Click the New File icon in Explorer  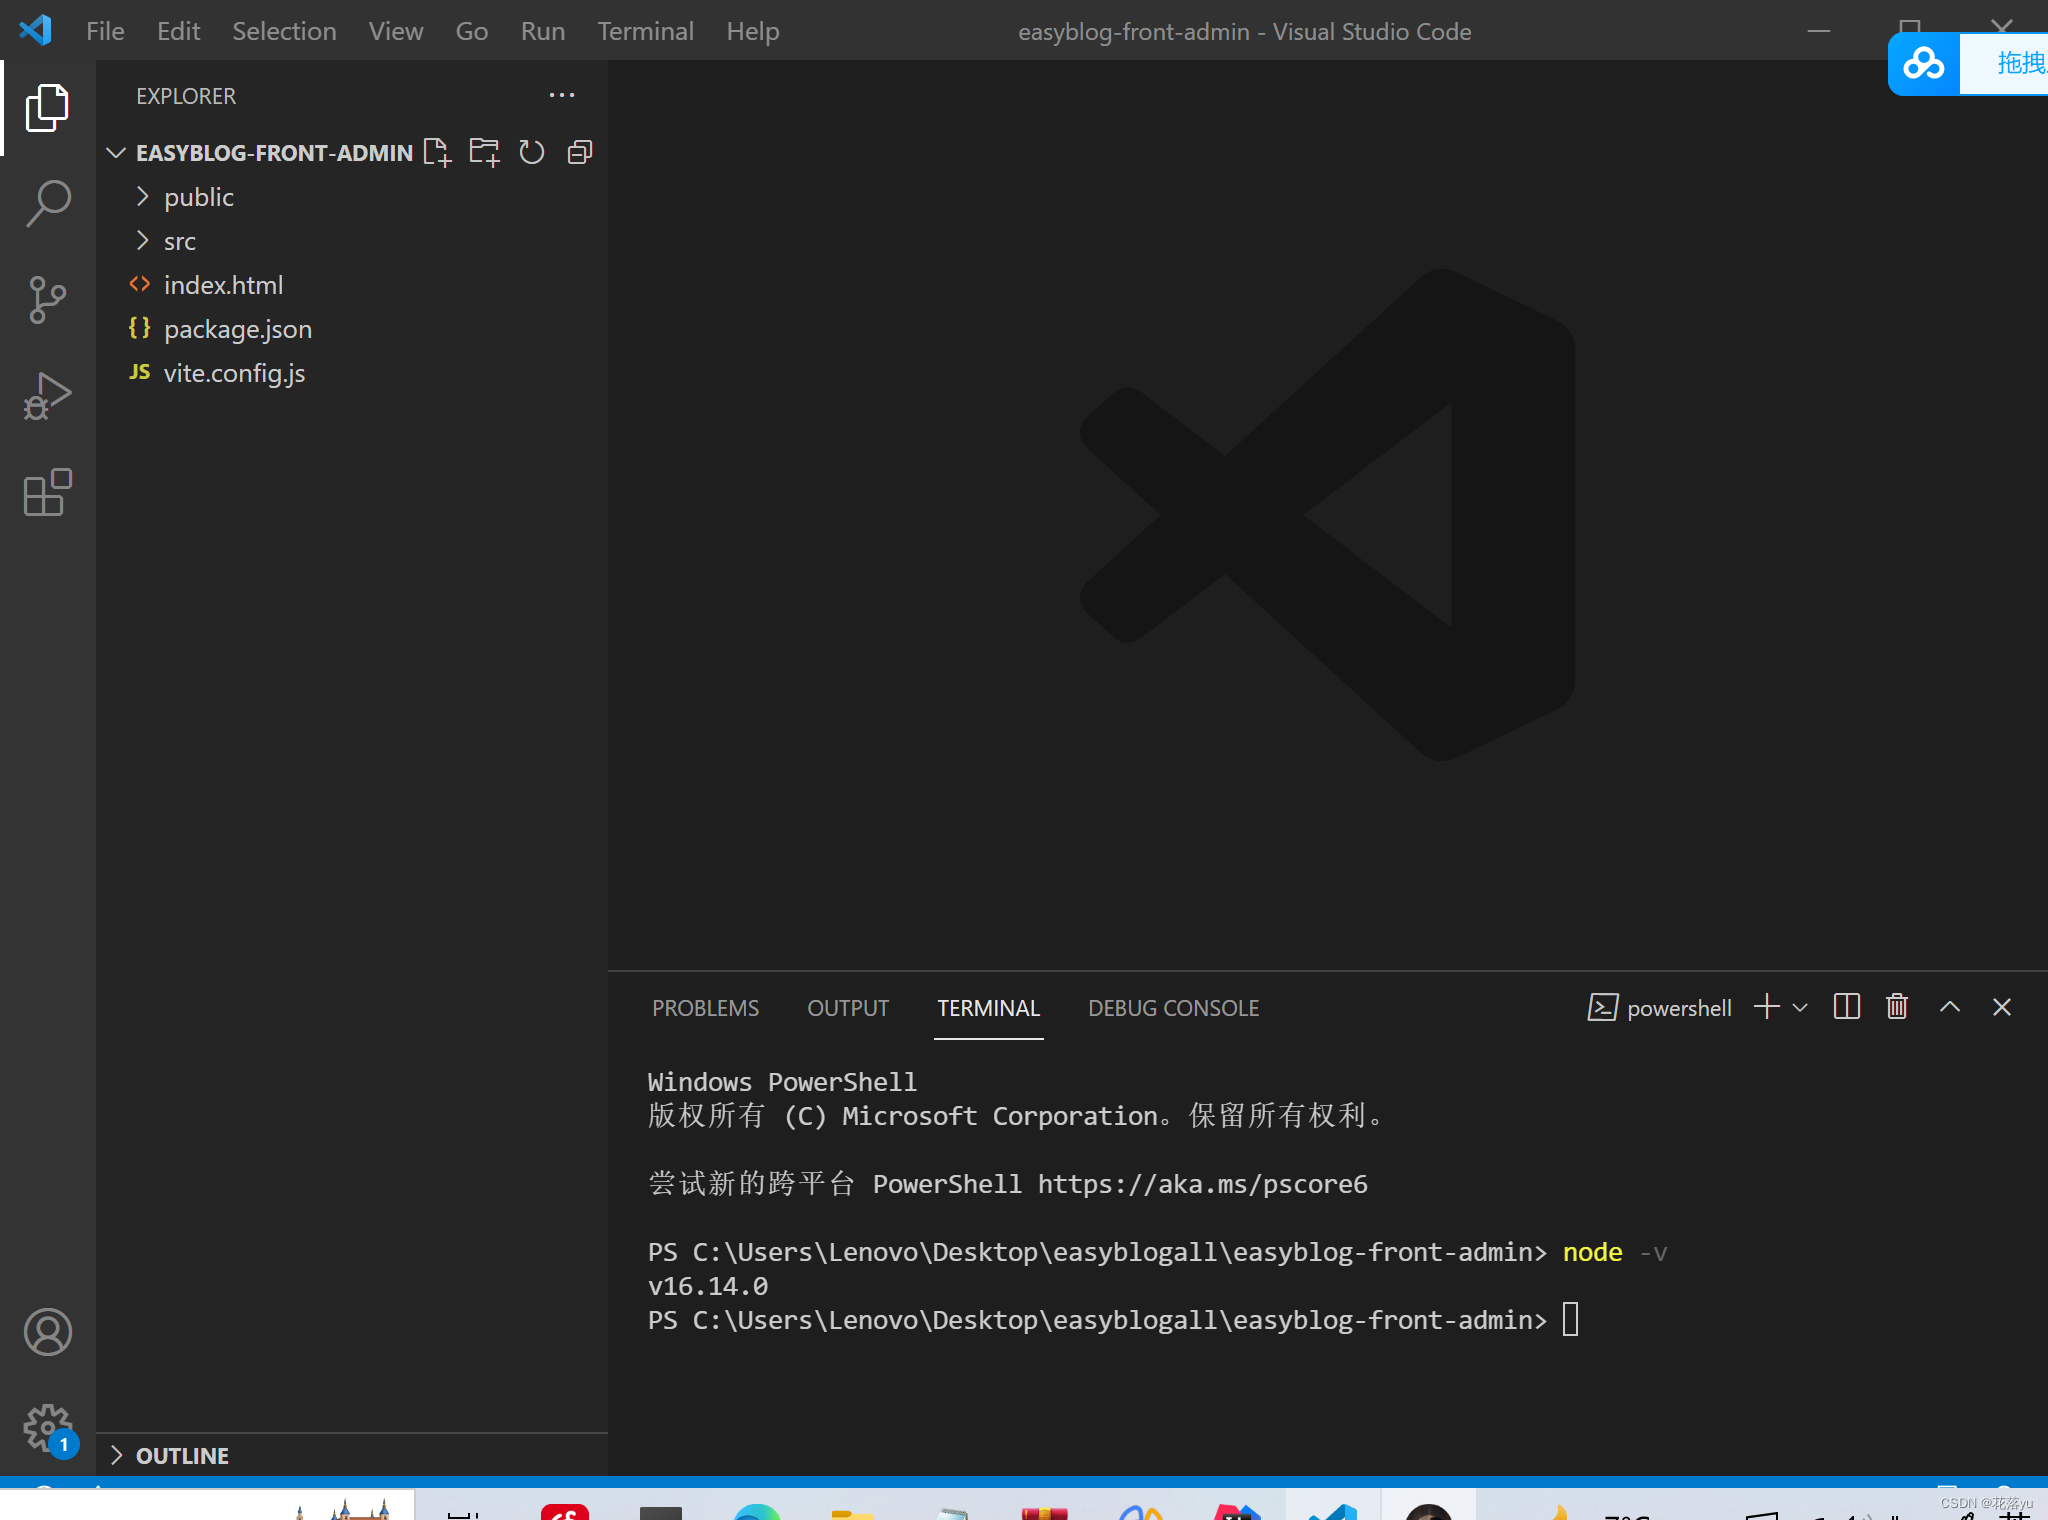click(437, 152)
